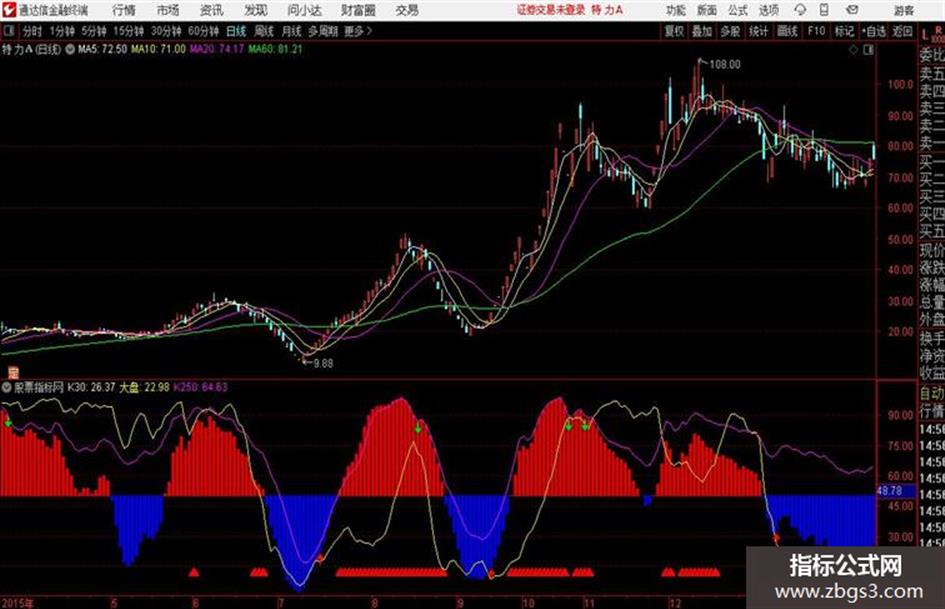Select the 多周期 multi-period tab
Image resolution: width=945 pixels, height=609 pixels.
pos(323,31)
